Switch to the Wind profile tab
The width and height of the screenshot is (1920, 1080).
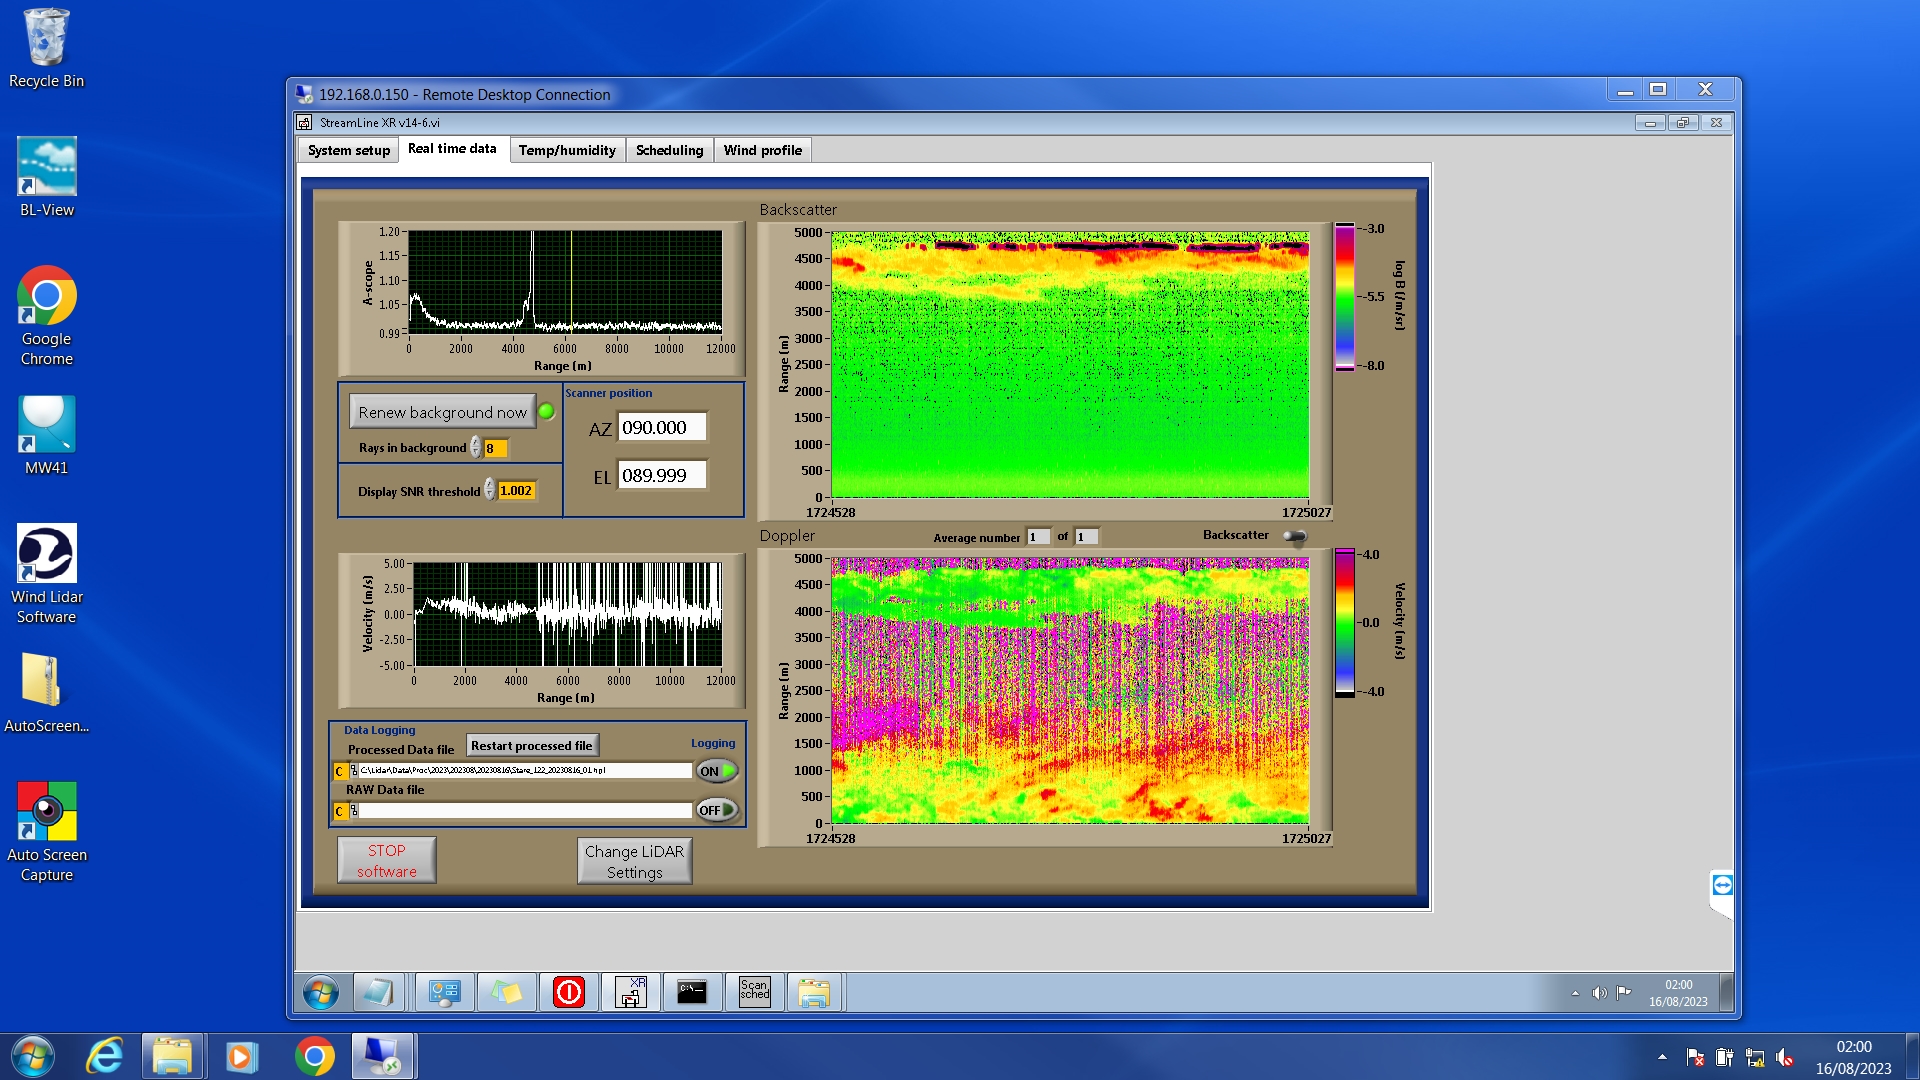(x=762, y=150)
